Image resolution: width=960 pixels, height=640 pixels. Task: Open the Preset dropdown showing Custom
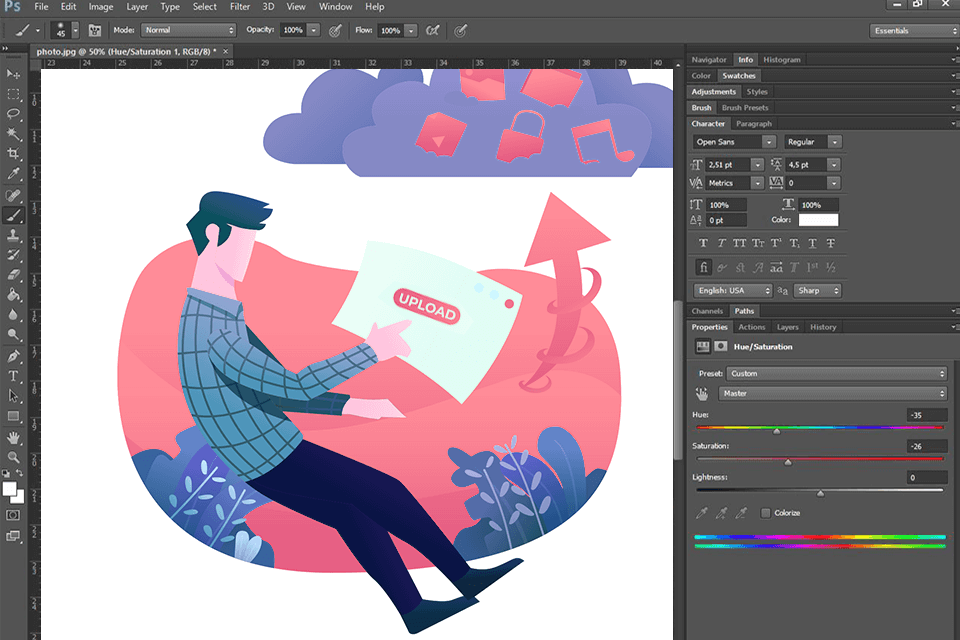[835, 373]
